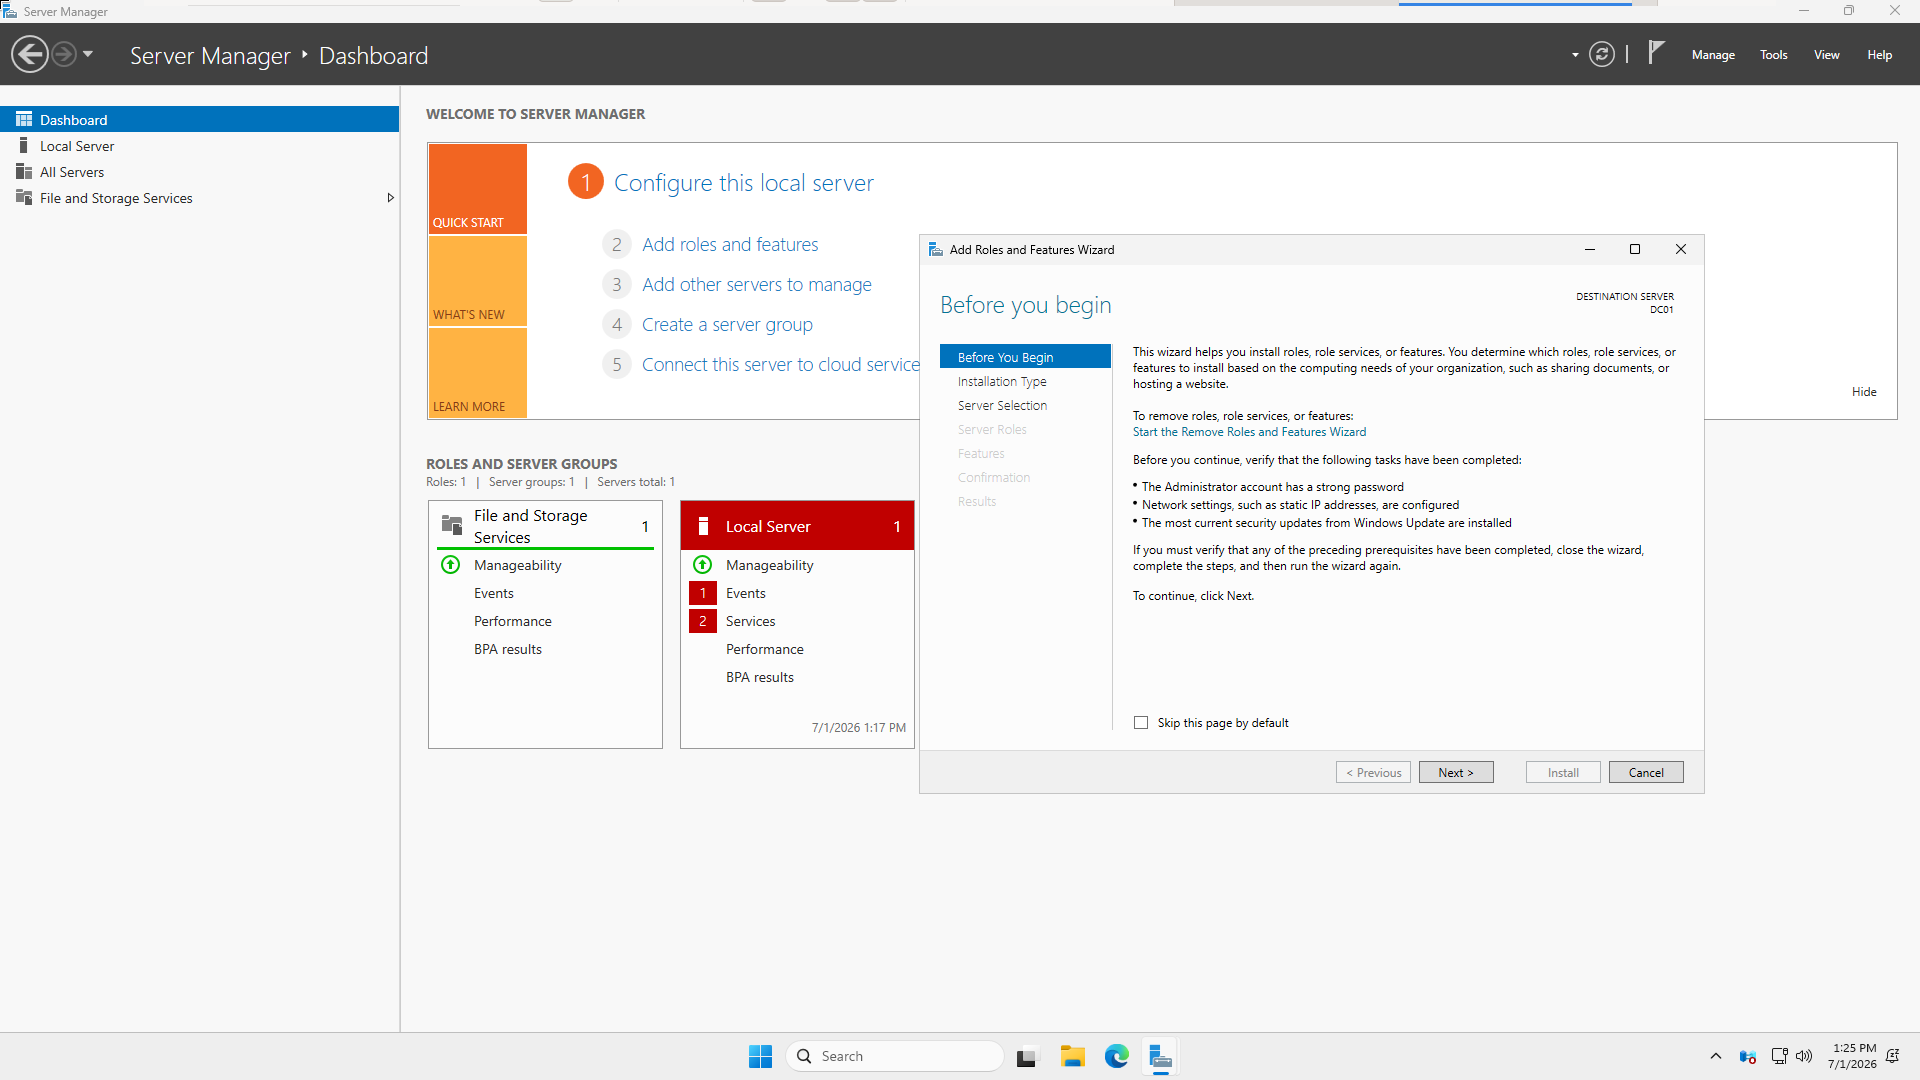
Task: Click Manageability green status icon in File and Storage tile
Action: tap(451, 565)
